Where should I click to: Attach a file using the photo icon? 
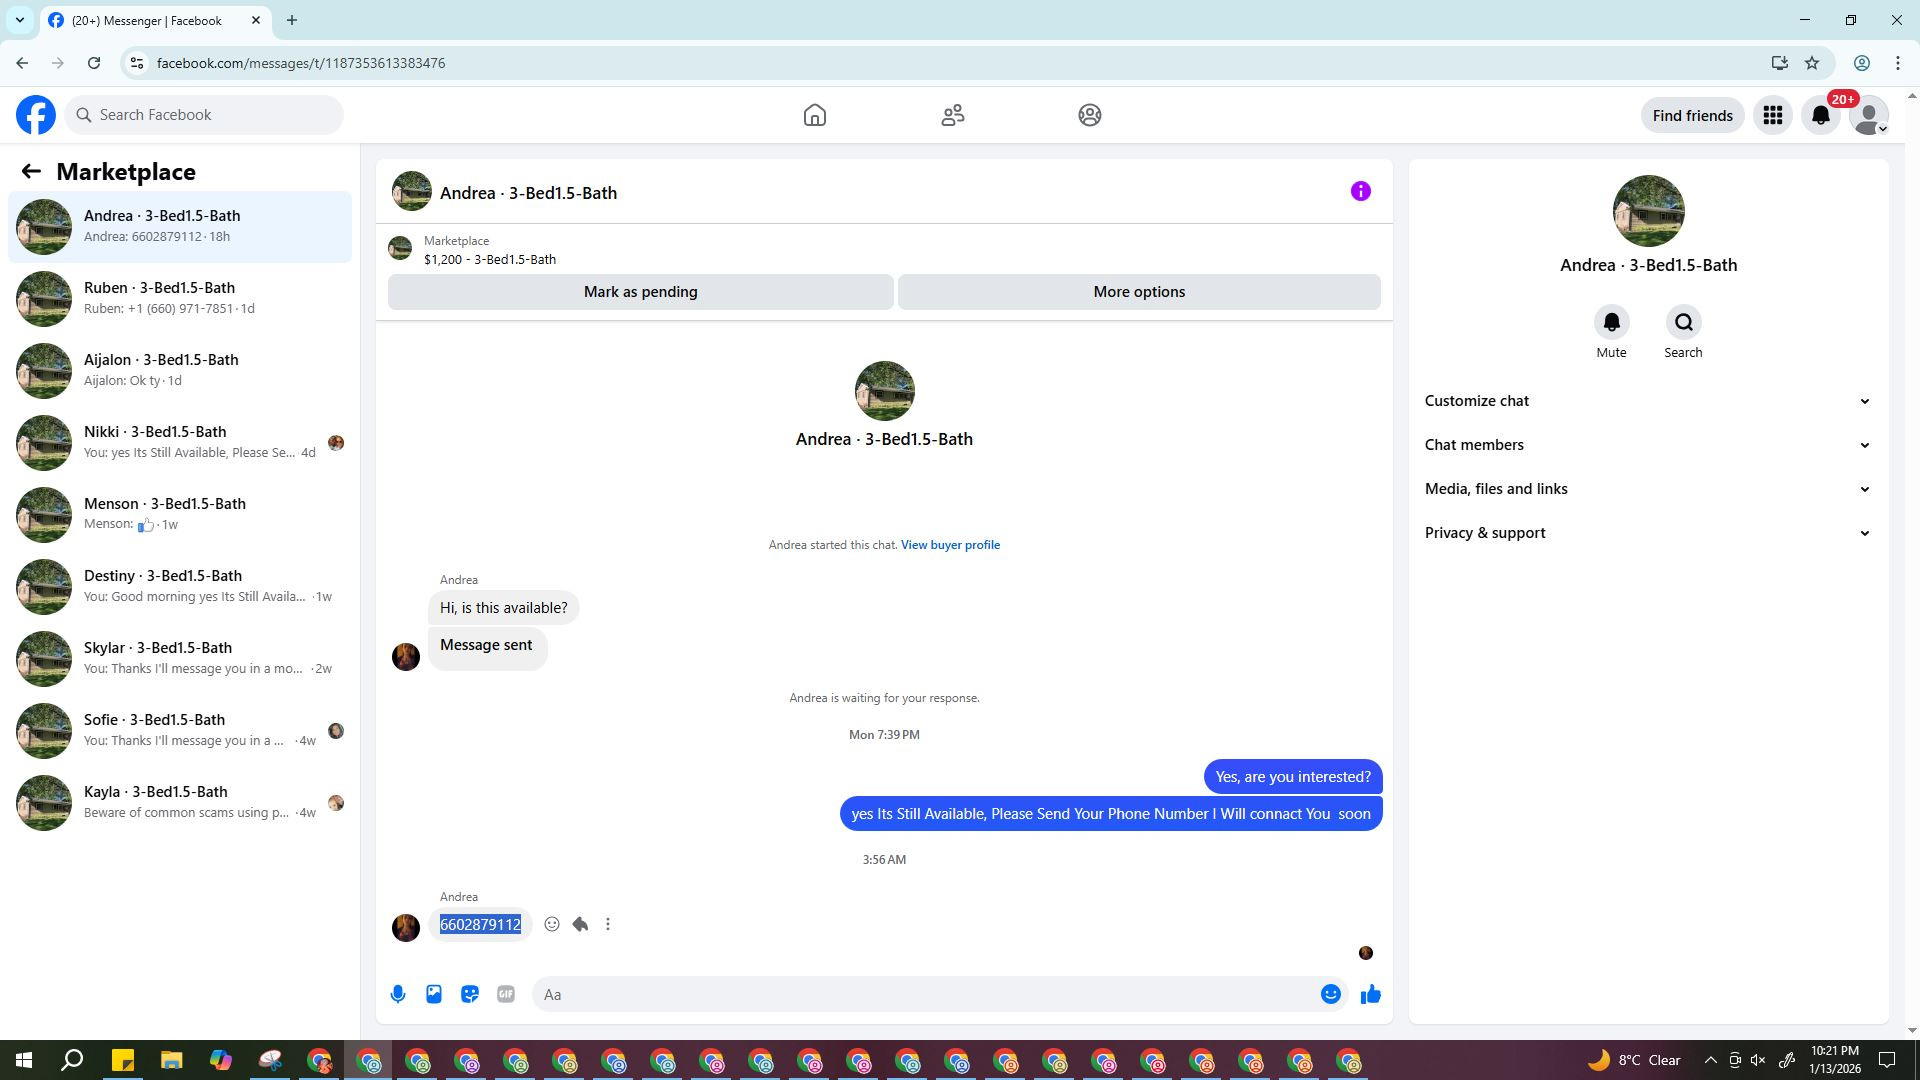[434, 994]
